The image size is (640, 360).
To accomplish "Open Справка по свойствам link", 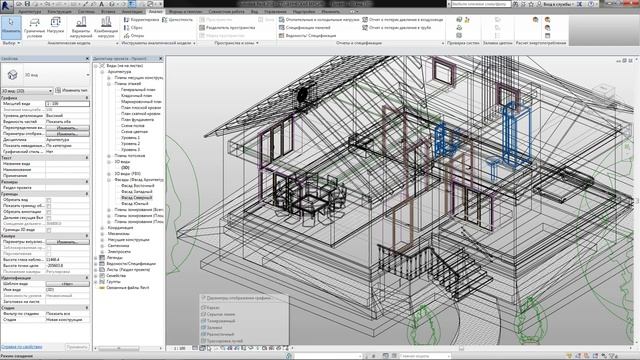I will 22,347.
